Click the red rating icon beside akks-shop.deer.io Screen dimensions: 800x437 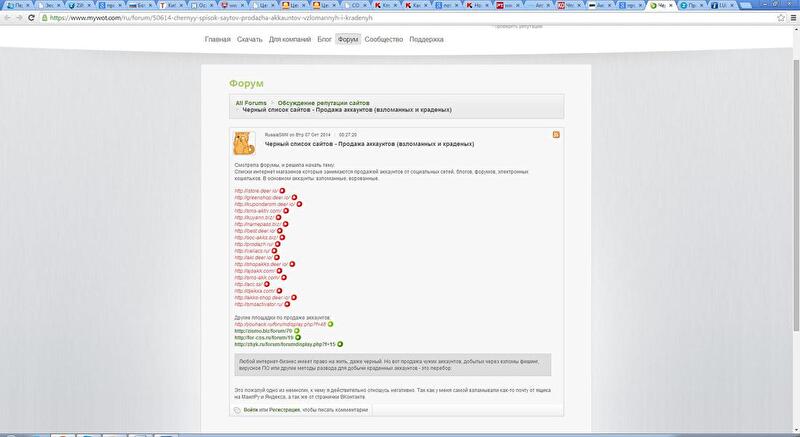[293, 297]
